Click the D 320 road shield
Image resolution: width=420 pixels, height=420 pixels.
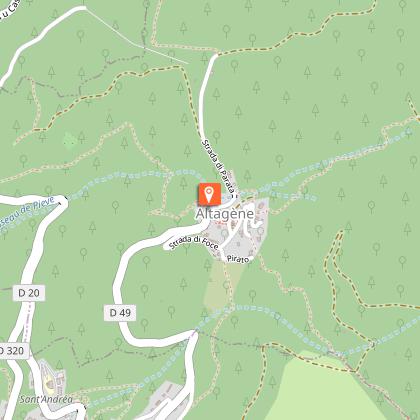13,351
